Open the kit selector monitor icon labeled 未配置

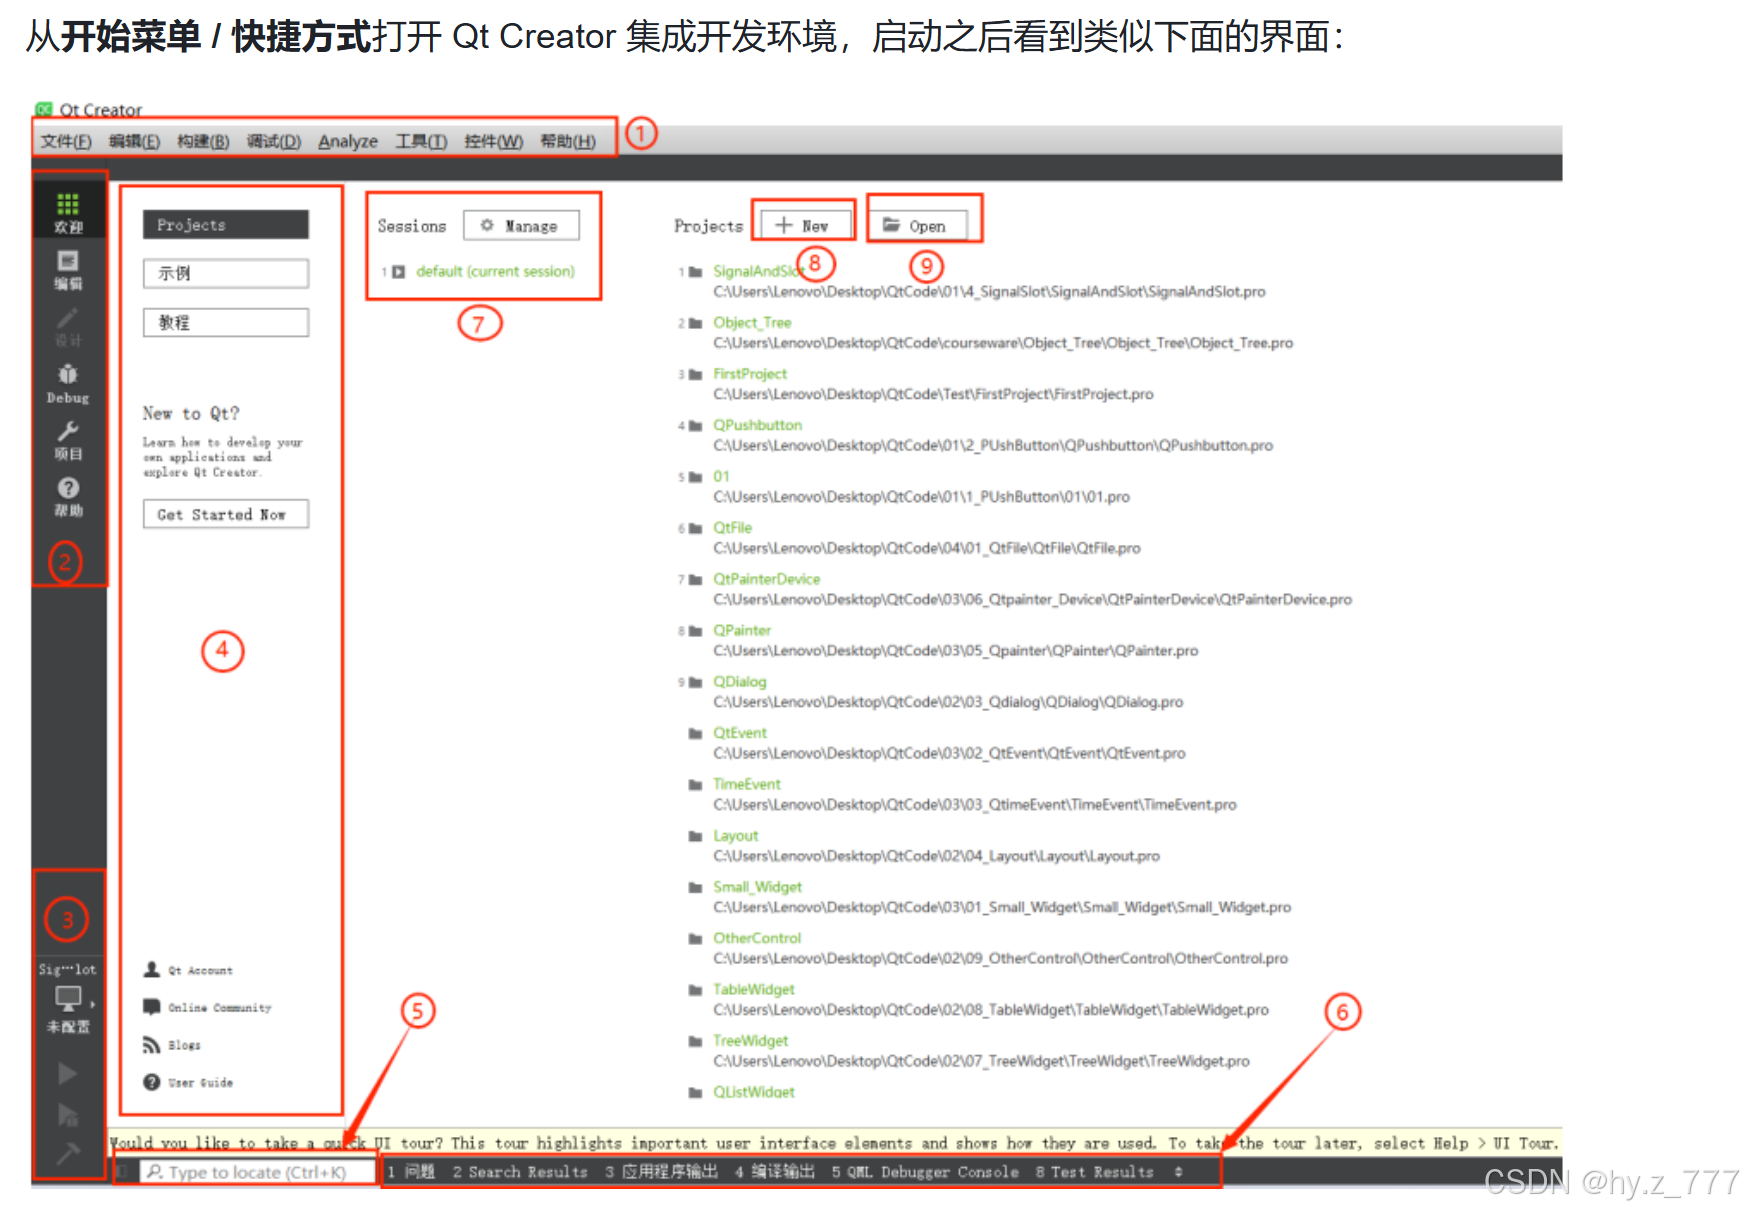[x=69, y=998]
